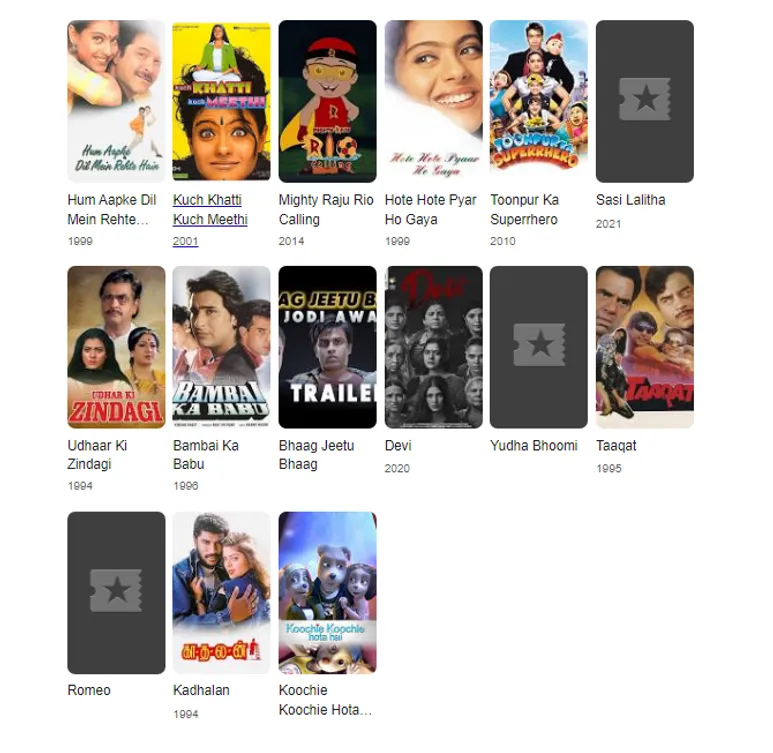Open the Taaqat movie poster
773x753 pixels.
pyautogui.click(x=644, y=347)
